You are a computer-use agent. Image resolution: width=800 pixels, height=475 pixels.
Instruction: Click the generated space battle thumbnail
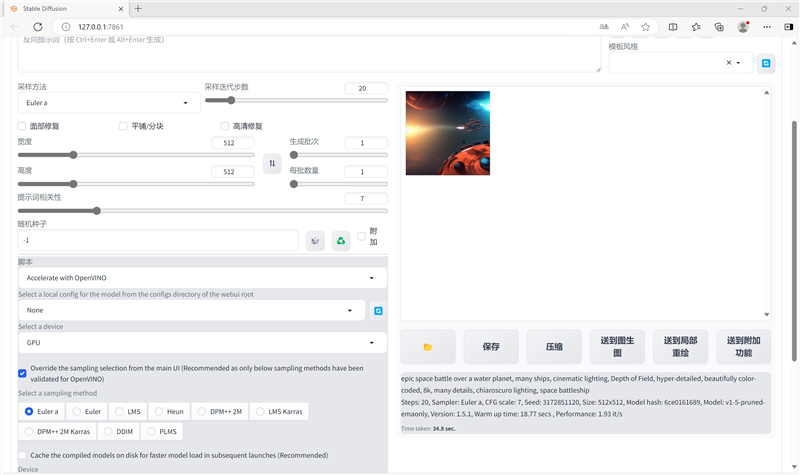(x=448, y=133)
